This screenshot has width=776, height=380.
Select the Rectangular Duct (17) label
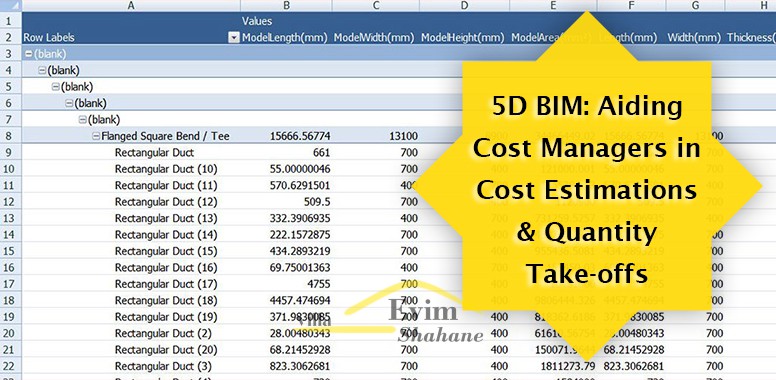coord(166,284)
